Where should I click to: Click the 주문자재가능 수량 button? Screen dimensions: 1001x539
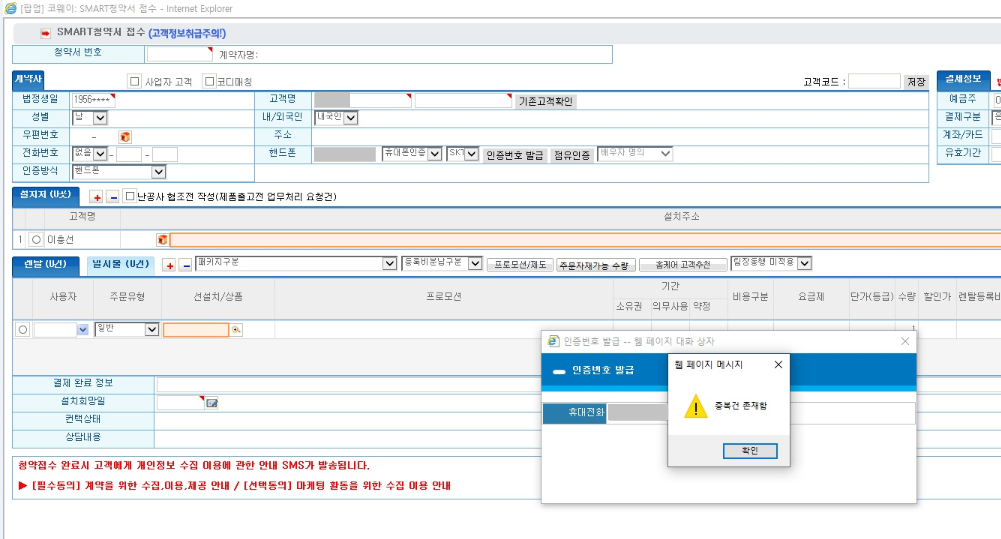pyautogui.click(x=595, y=265)
